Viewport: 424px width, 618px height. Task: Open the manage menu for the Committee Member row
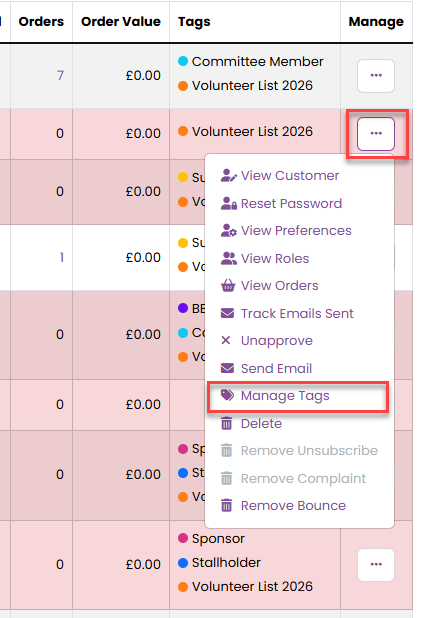(376, 76)
